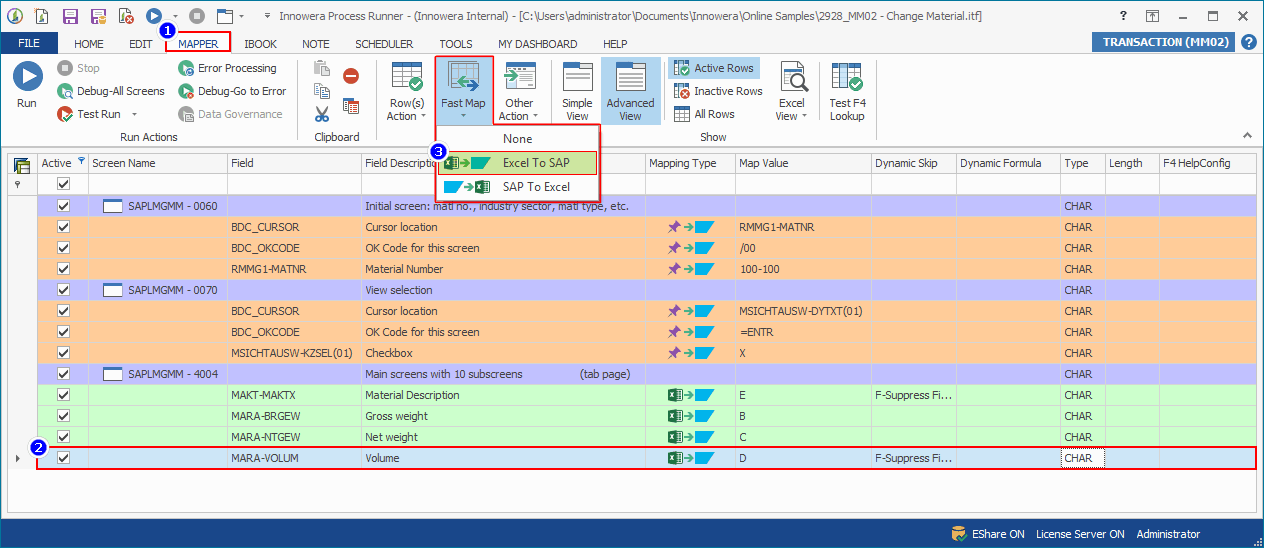
Task: Click the purple save icon in title bar
Action: (70, 16)
